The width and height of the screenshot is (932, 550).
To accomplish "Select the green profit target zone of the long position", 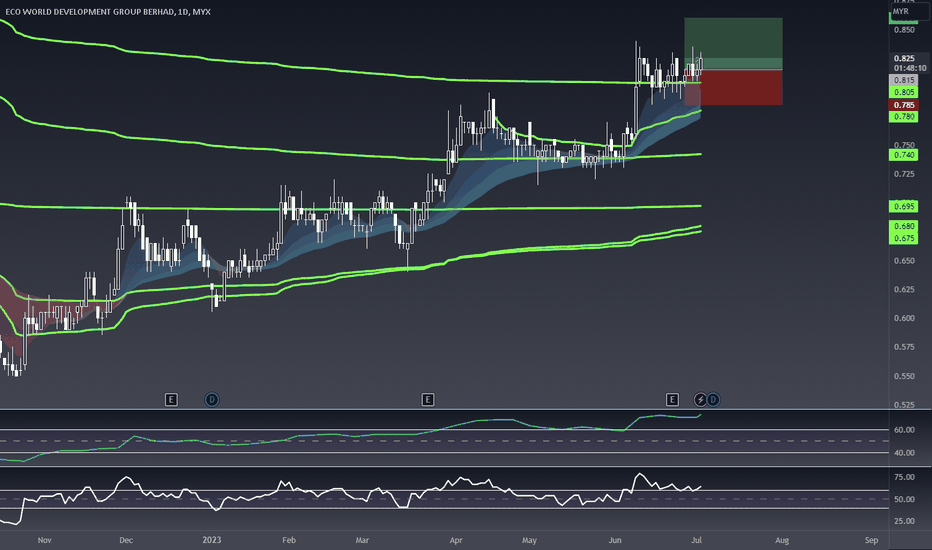I will (733, 43).
